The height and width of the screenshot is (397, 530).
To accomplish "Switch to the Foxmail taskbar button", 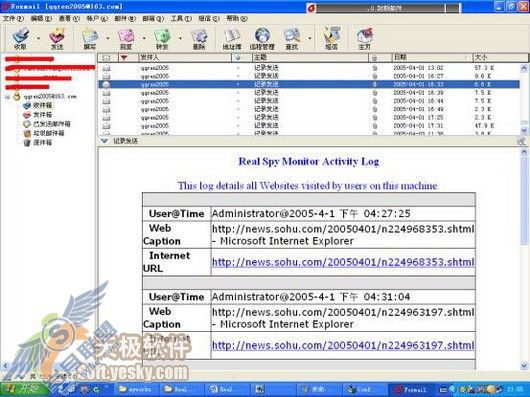I will (x=412, y=390).
